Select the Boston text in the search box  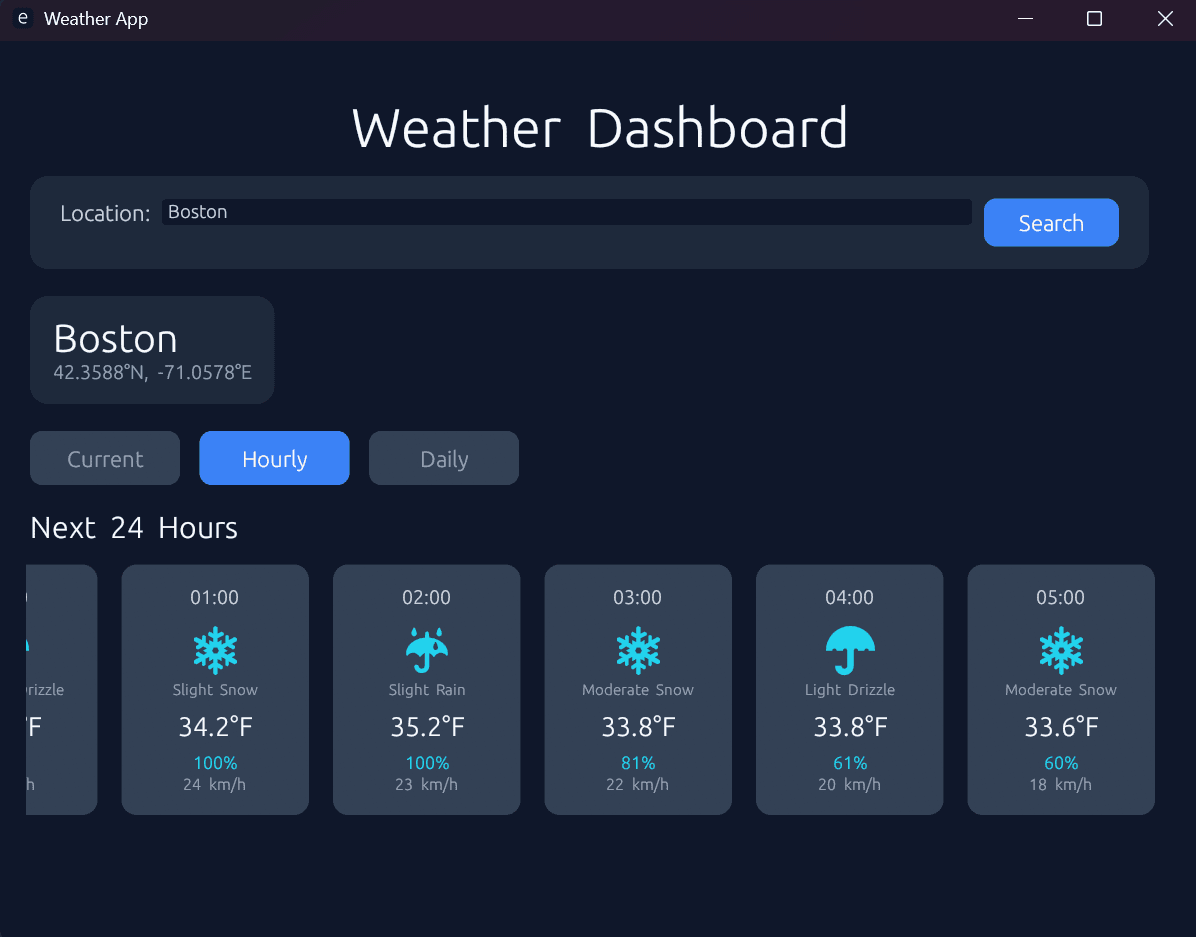[x=197, y=212]
